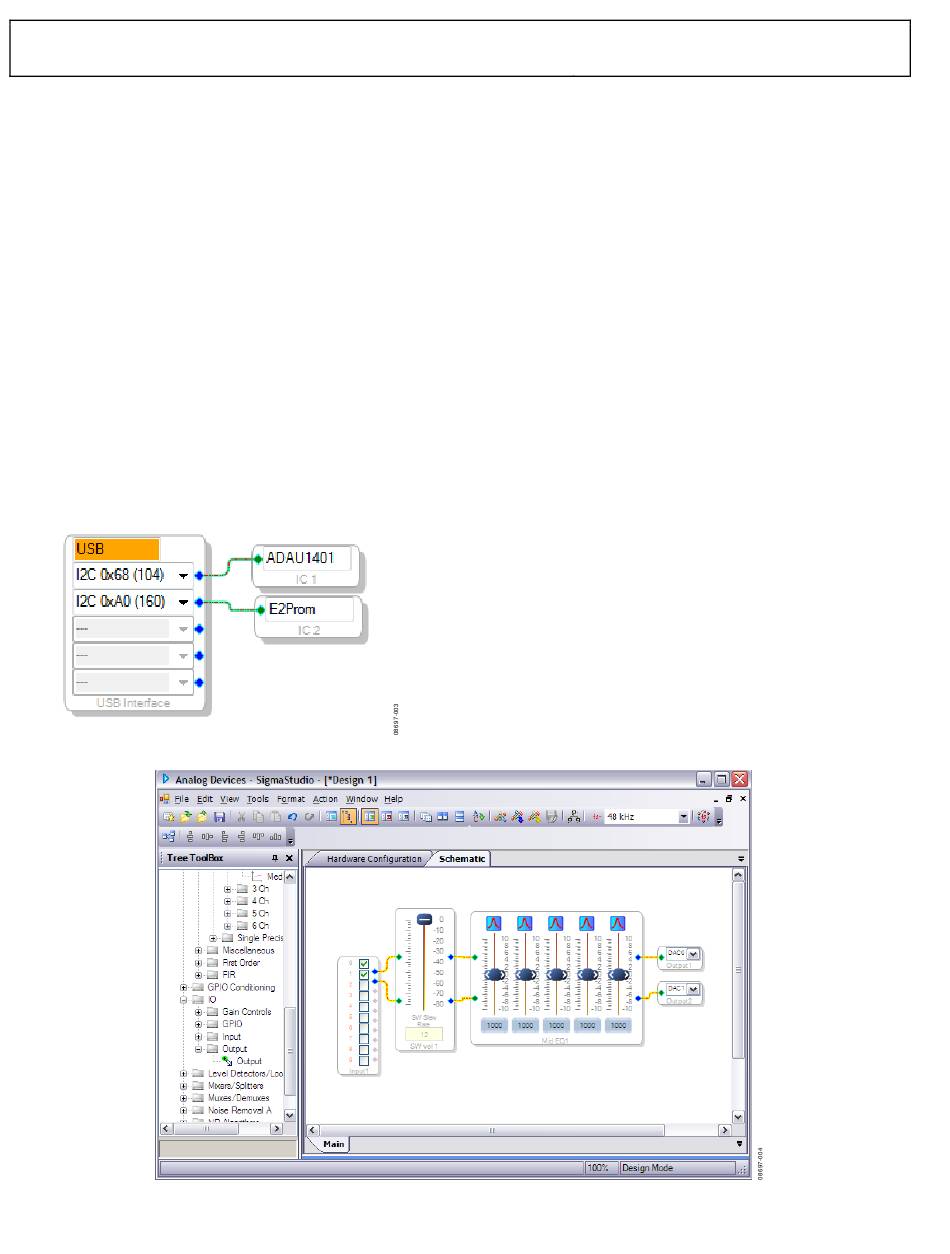Click the Undo arrow icon

(x=292, y=817)
